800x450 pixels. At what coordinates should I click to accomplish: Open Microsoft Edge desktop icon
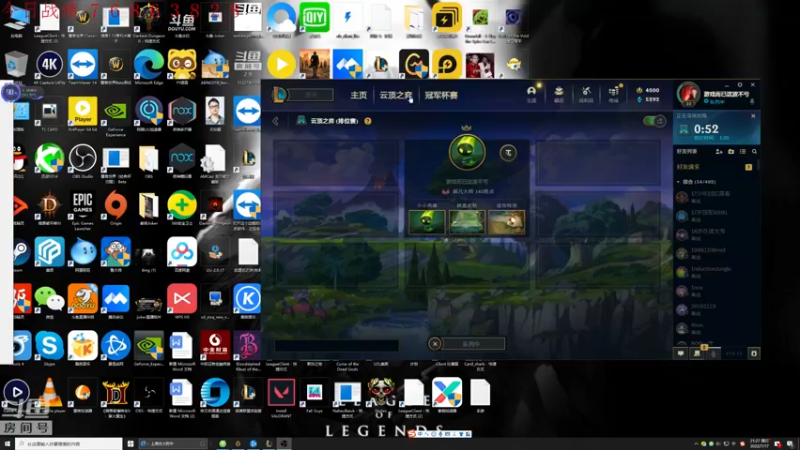tap(148, 65)
